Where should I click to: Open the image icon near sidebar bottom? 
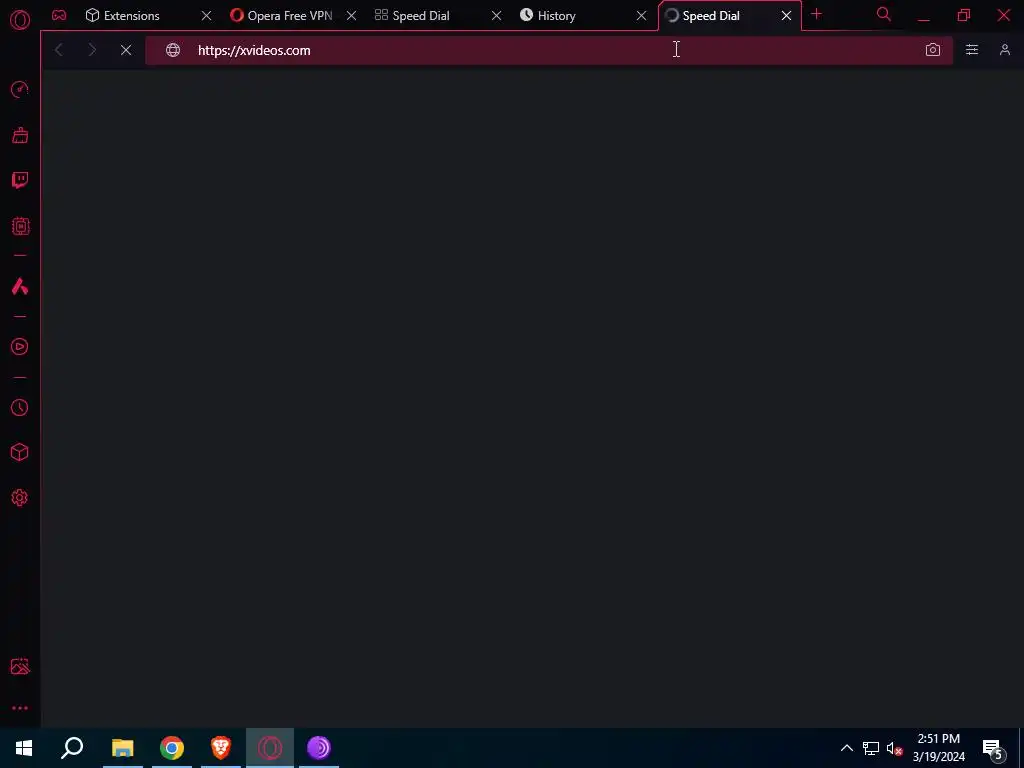click(x=20, y=666)
